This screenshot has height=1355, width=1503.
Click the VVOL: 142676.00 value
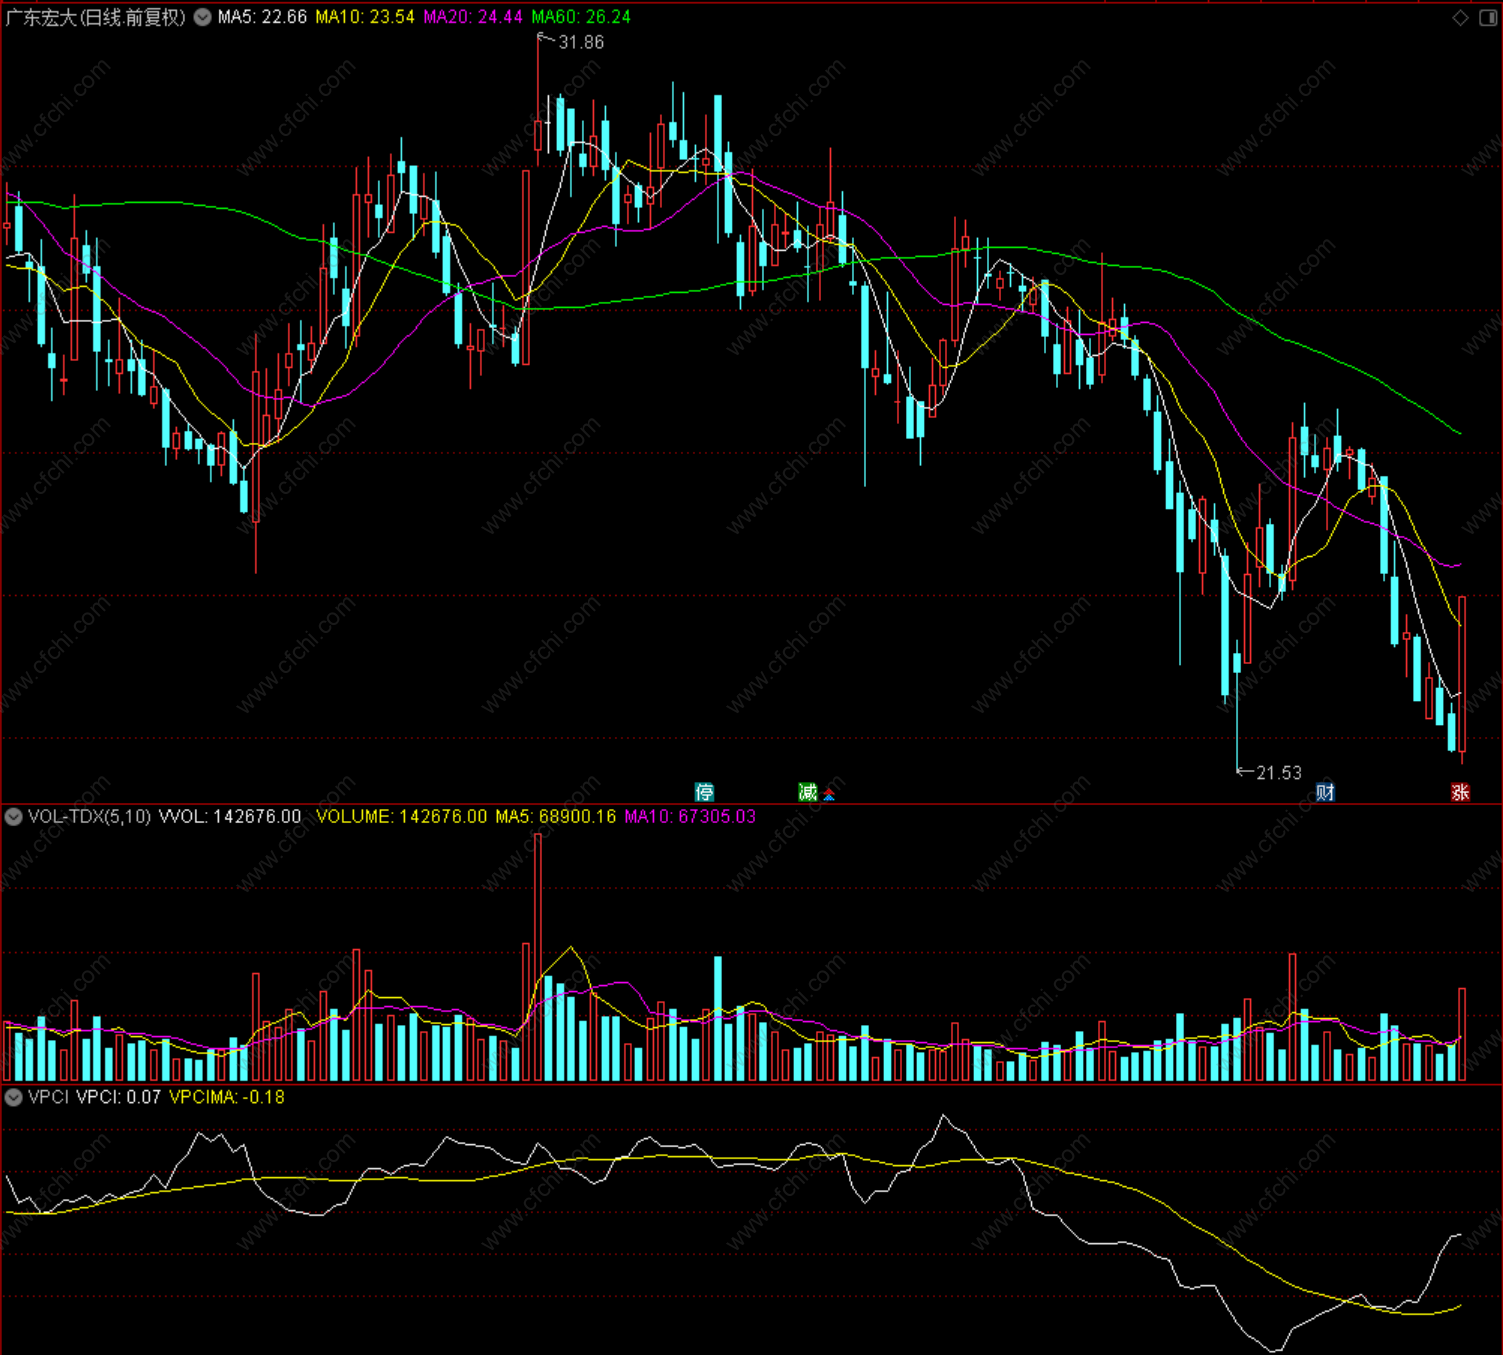point(230,817)
